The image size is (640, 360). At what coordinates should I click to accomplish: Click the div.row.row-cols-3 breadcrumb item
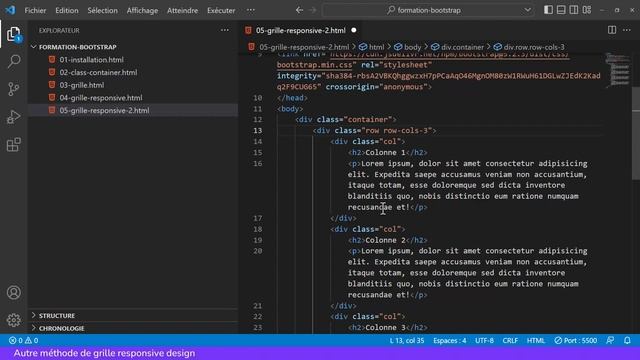(529, 47)
